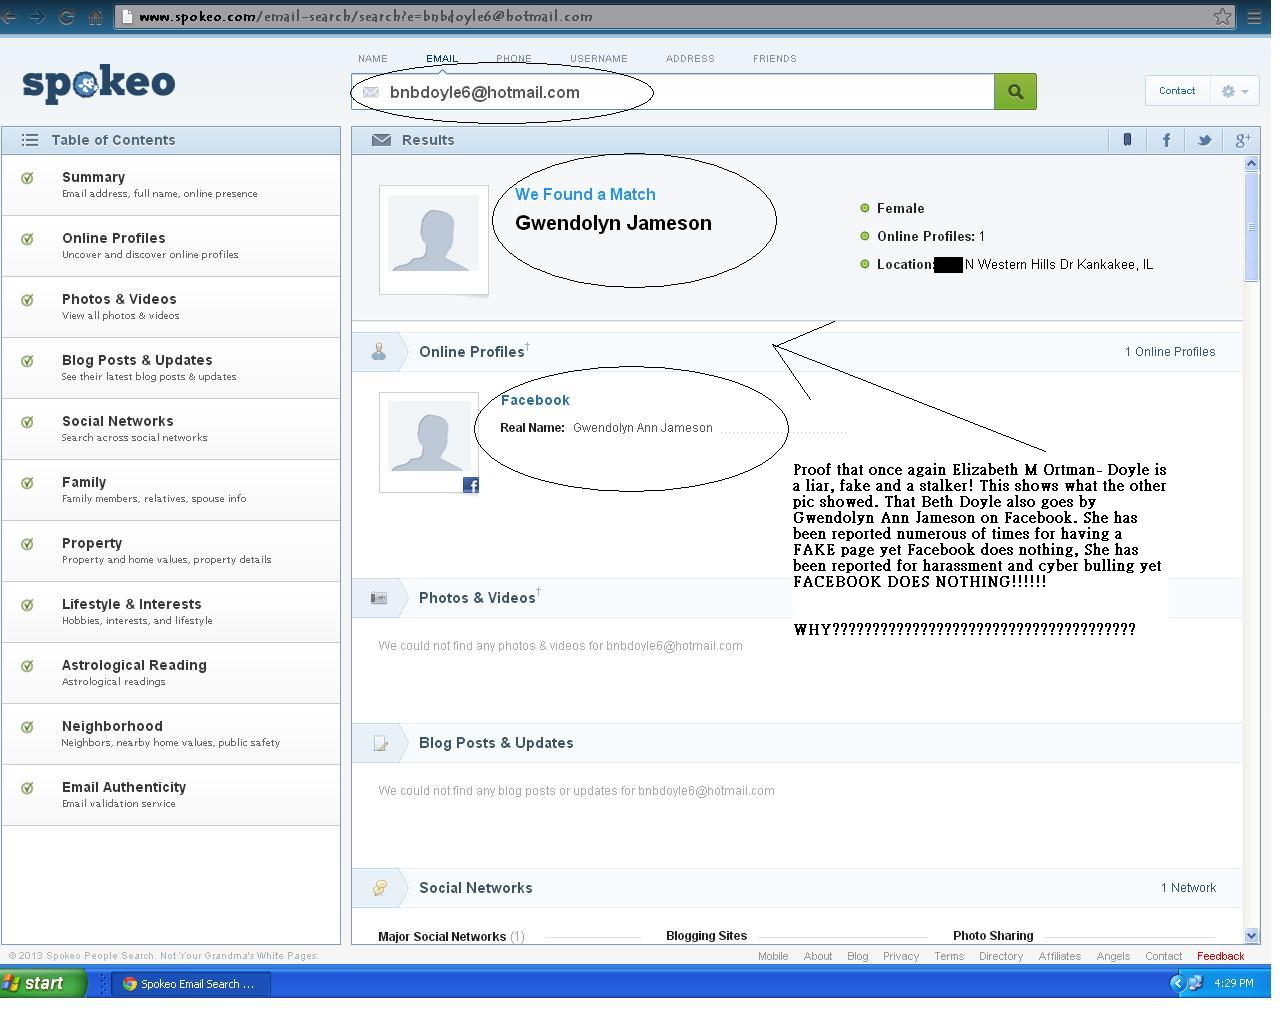Open the settings gear dropdown
Image resolution: width=1280 pixels, height=1024 pixels.
1234,91
